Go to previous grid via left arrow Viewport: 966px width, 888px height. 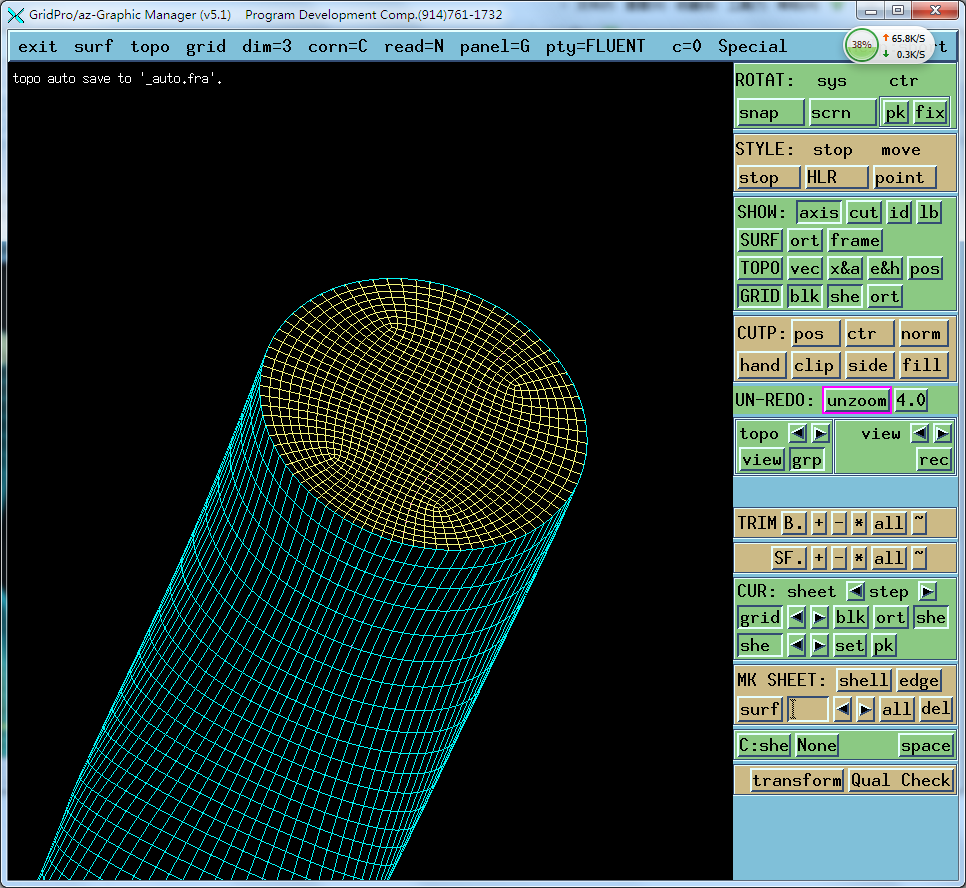click(796, 617)
